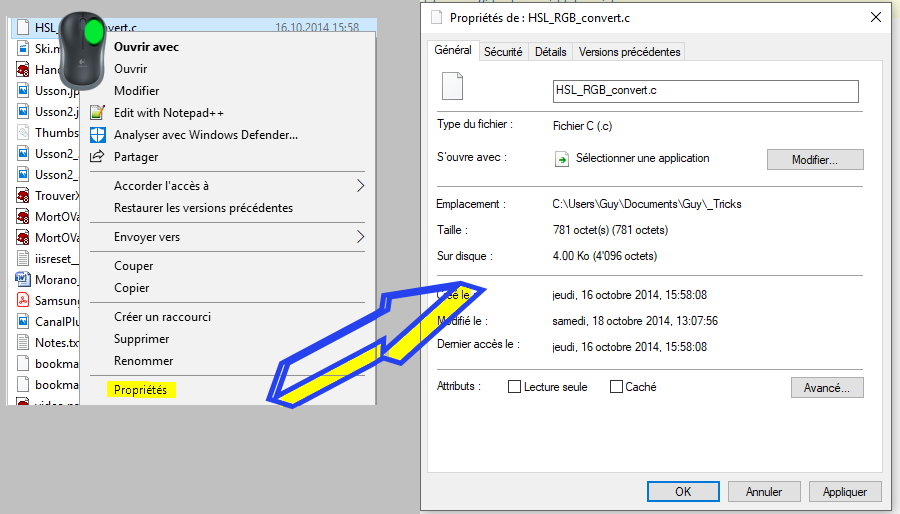Expand the Envoyer vers submenu

360,237
